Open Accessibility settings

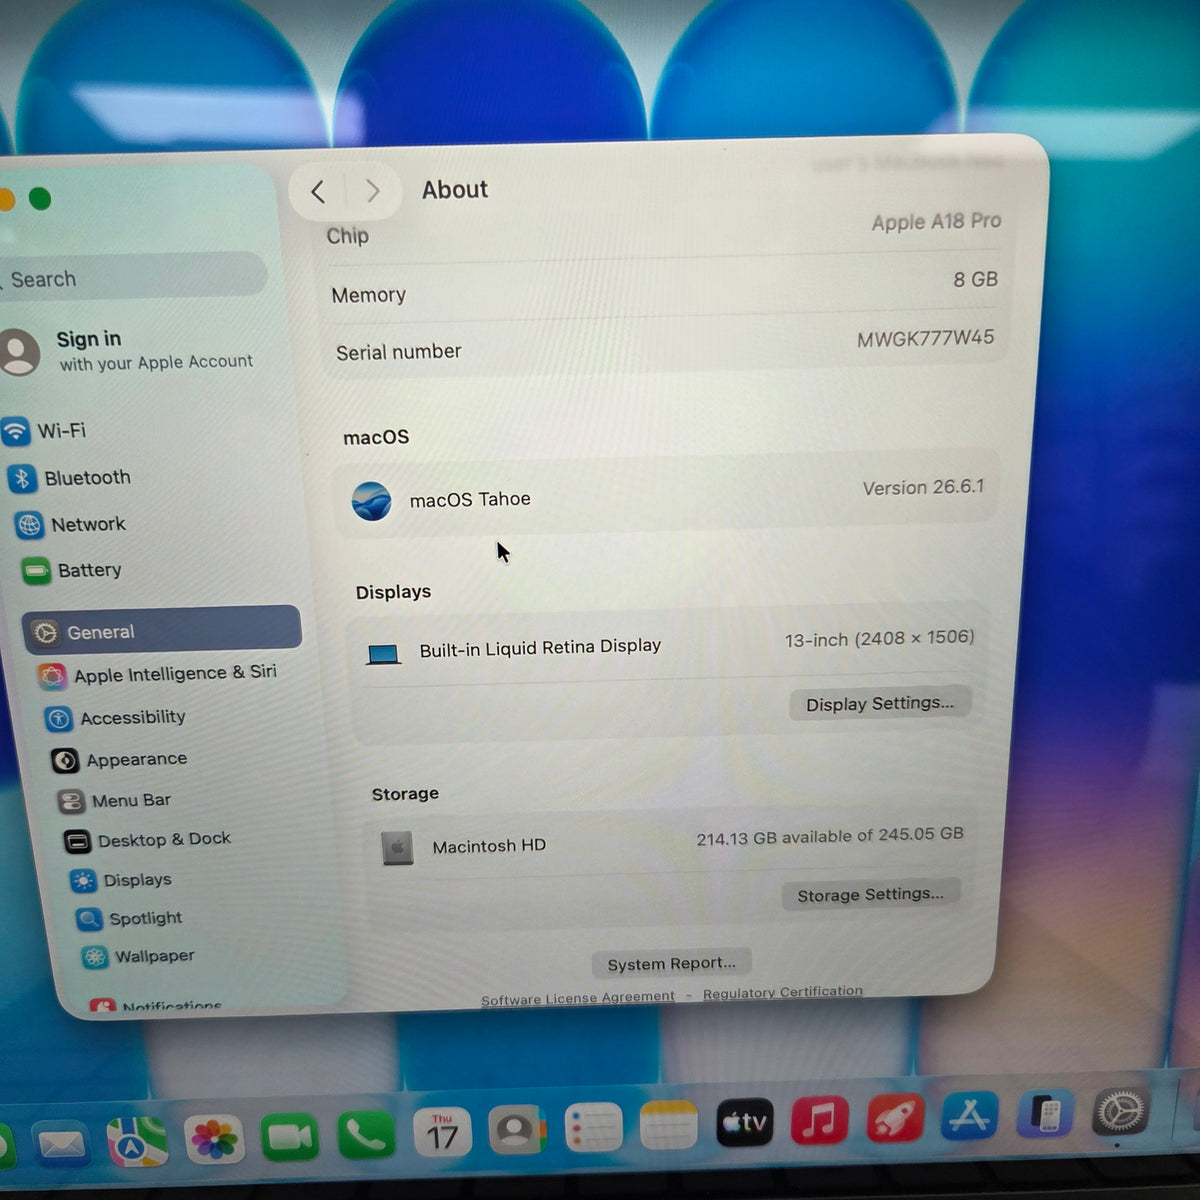tap(115, 718)
